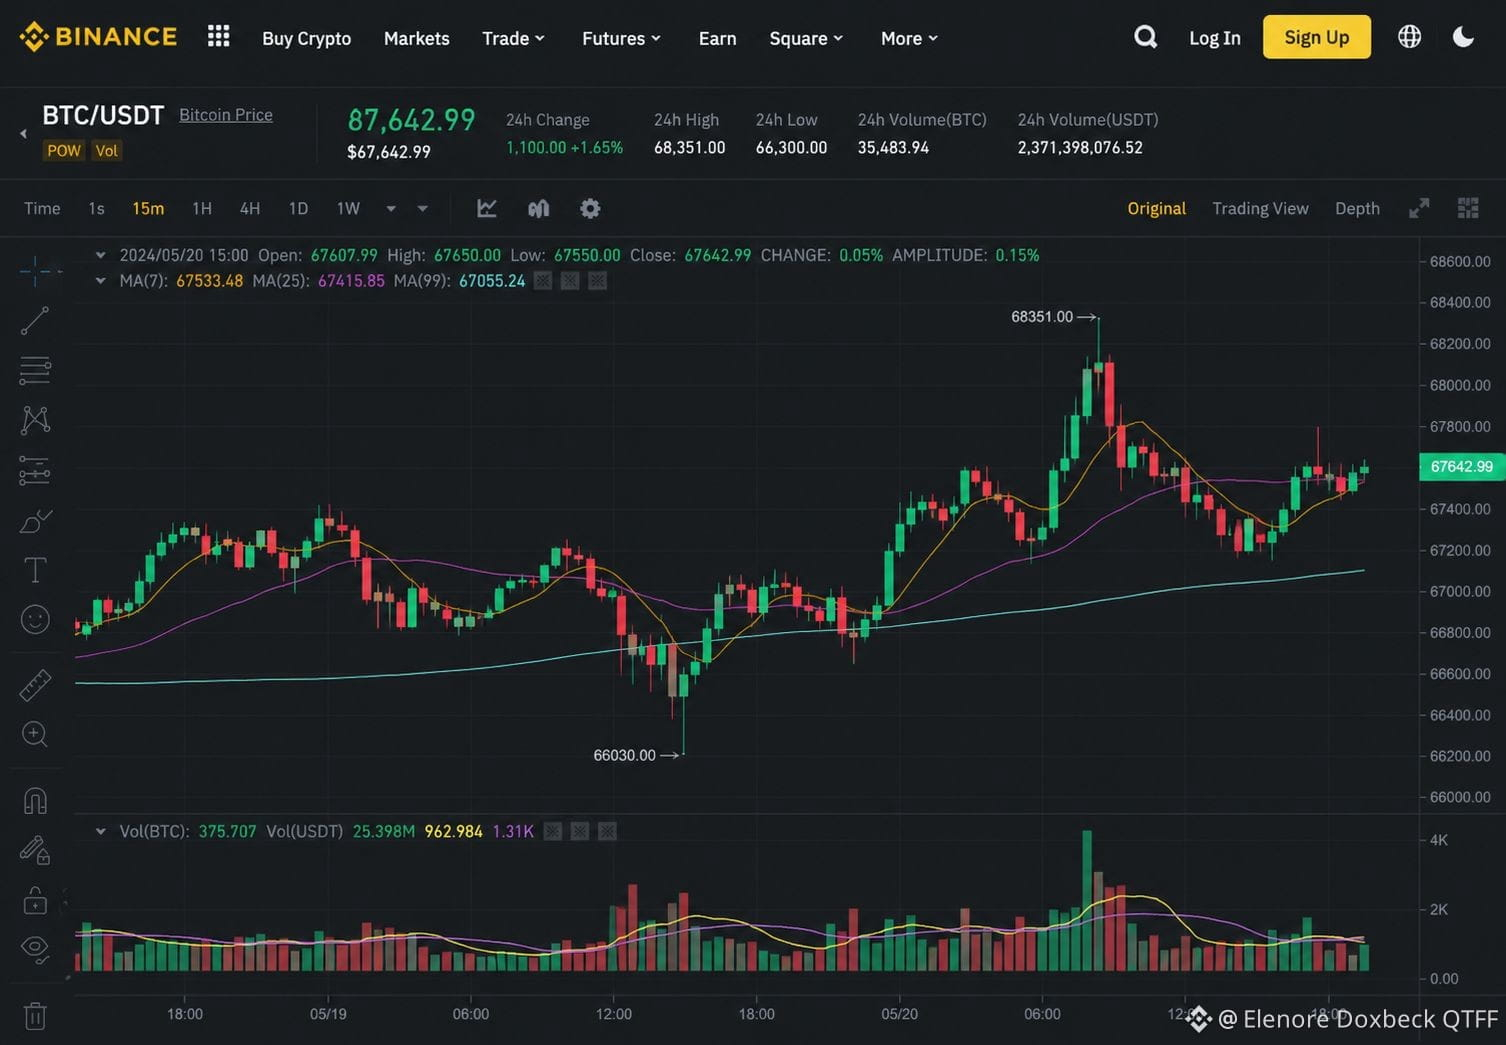Select the long position projection tool
Screen dimensions: 1506x1045
click(x=35, y=470)
